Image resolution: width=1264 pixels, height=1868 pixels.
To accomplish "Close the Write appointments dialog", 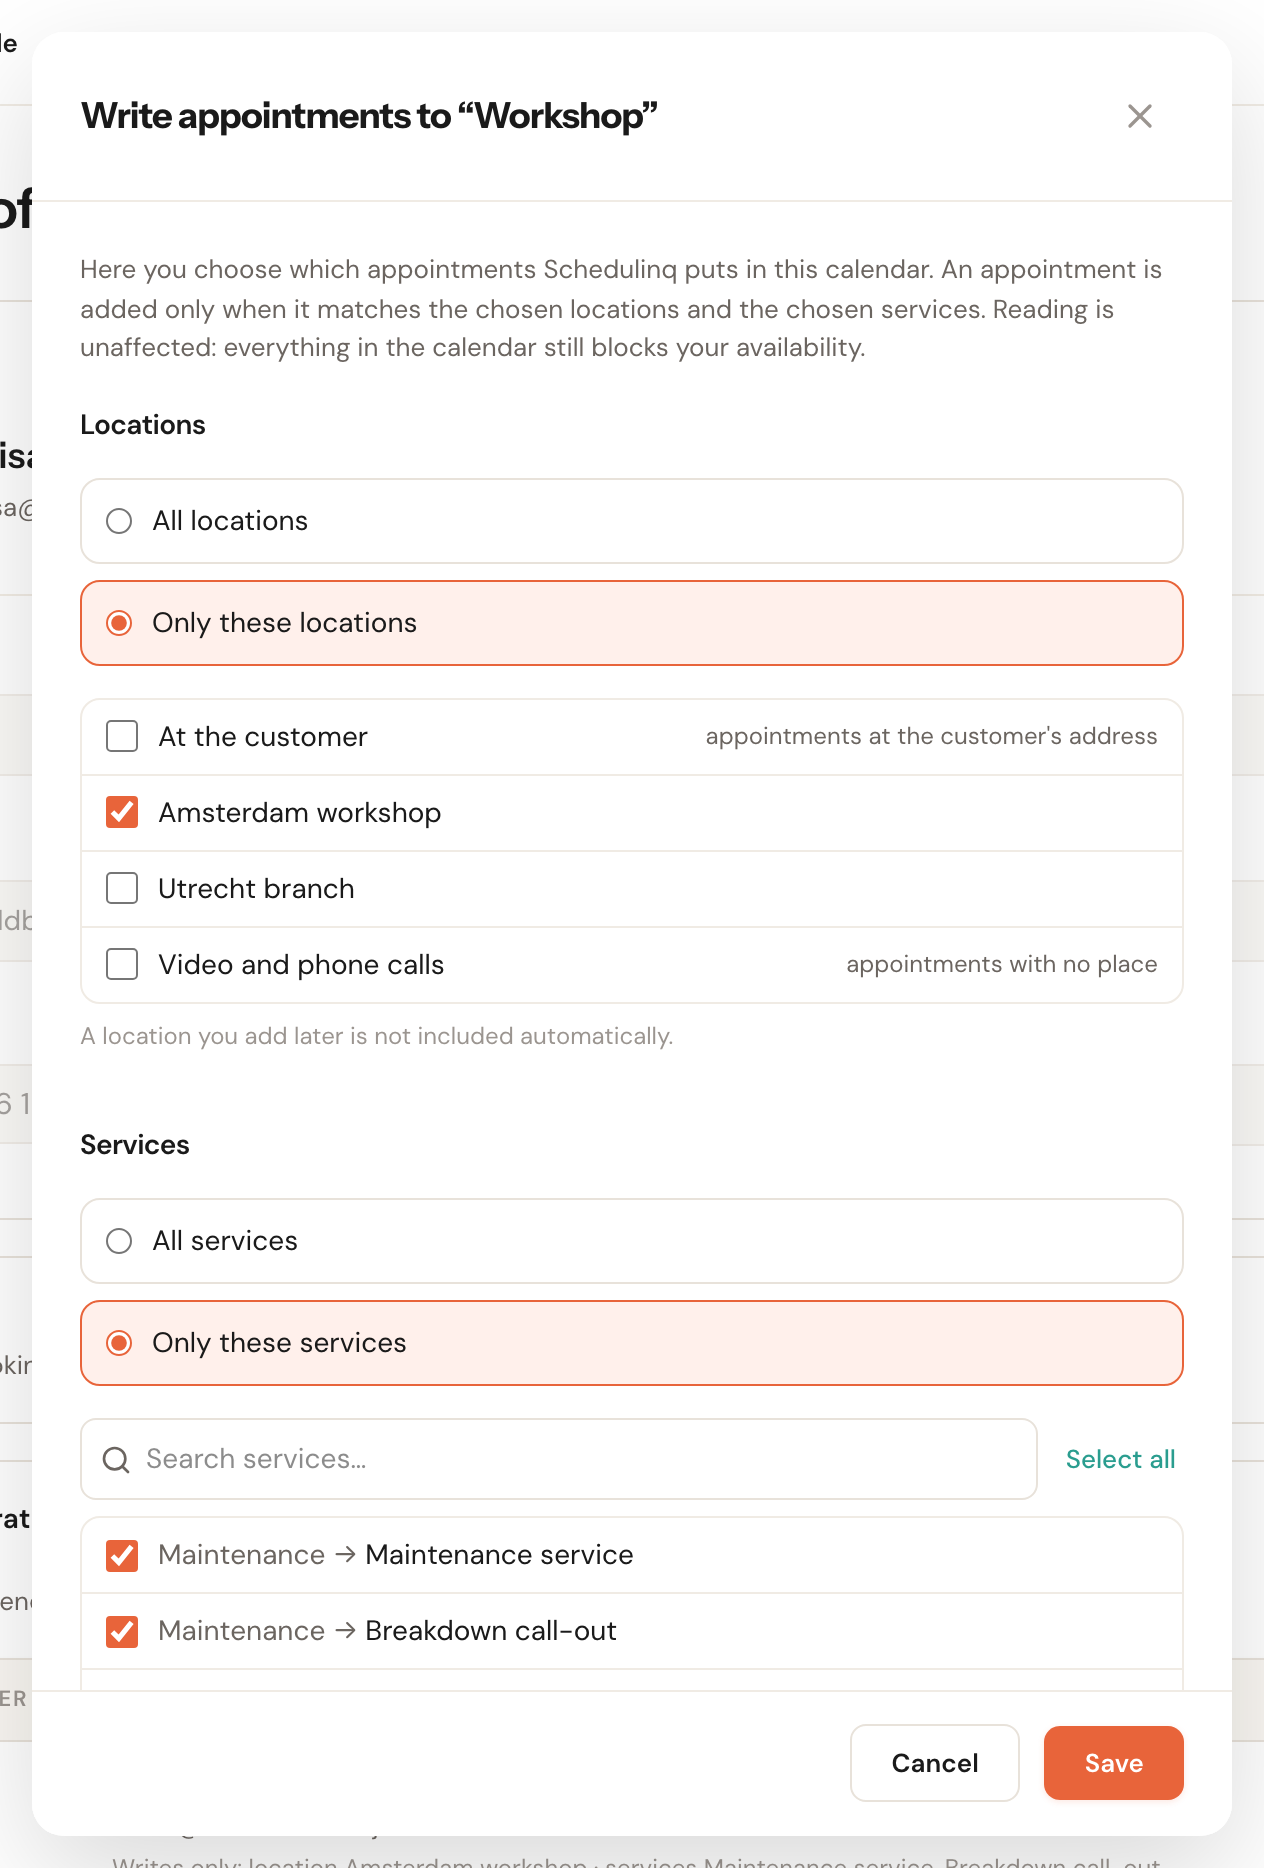I will (x=1139, y=116).
